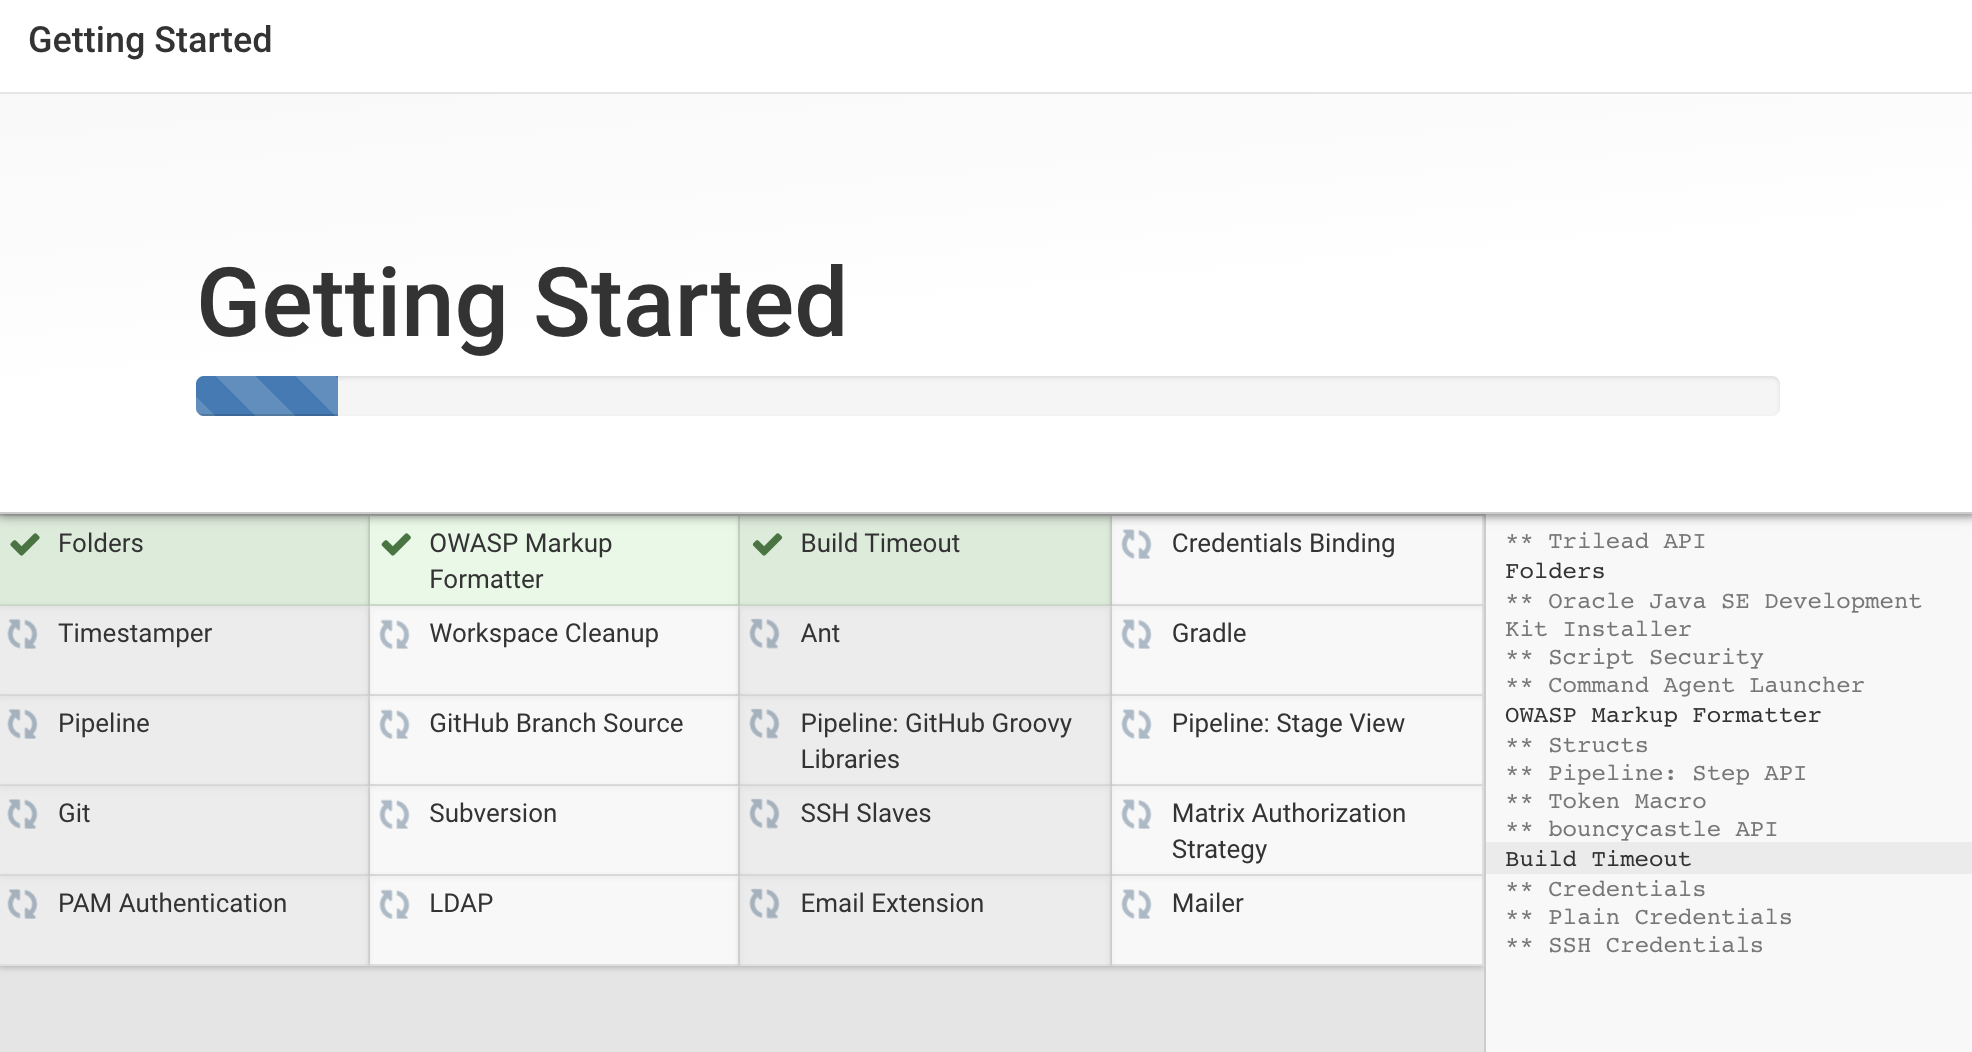
Task: Select the Folders plugin name
Action: click(x=101, y=543)
